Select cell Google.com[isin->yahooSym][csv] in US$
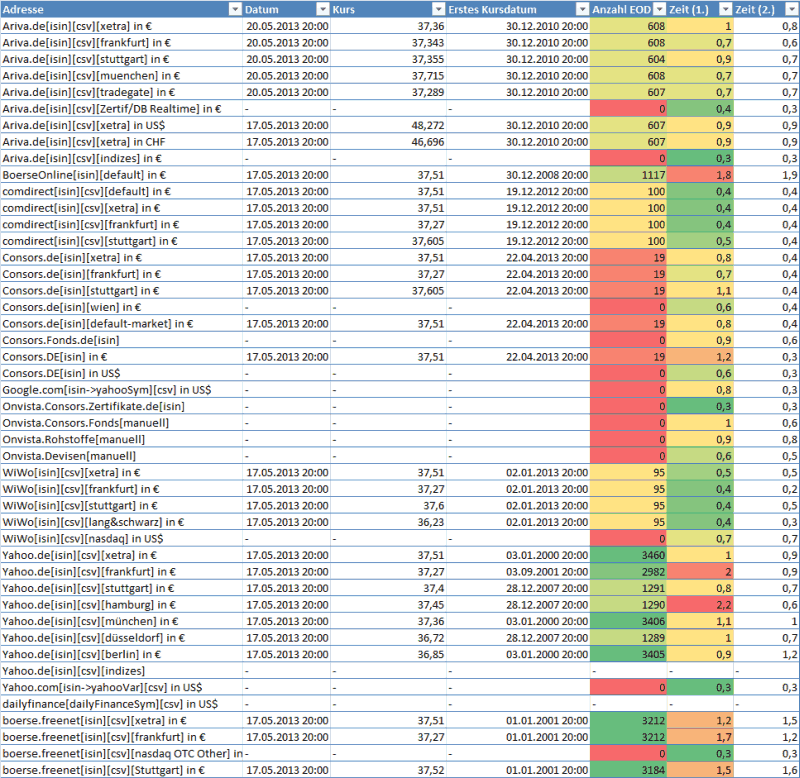This screenshot has height=778, width=800. point(121,390)
